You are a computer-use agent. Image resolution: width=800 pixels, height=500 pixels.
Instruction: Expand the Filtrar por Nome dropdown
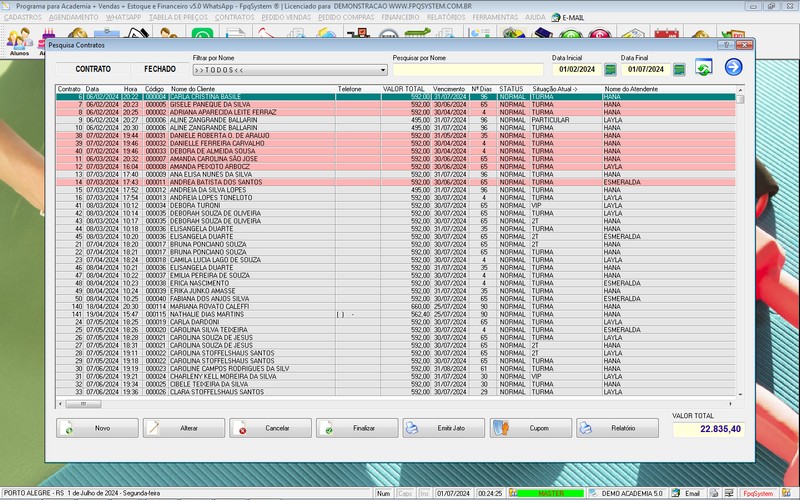[x=383, y=70]
